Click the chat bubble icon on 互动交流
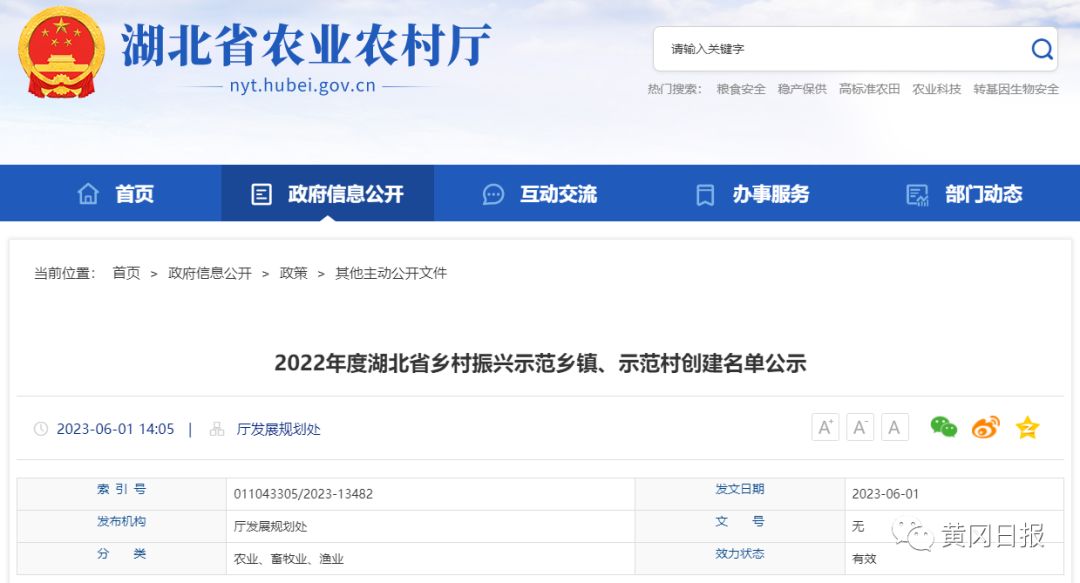This screenshot has height=583, width=1080. tap(493, 193)
